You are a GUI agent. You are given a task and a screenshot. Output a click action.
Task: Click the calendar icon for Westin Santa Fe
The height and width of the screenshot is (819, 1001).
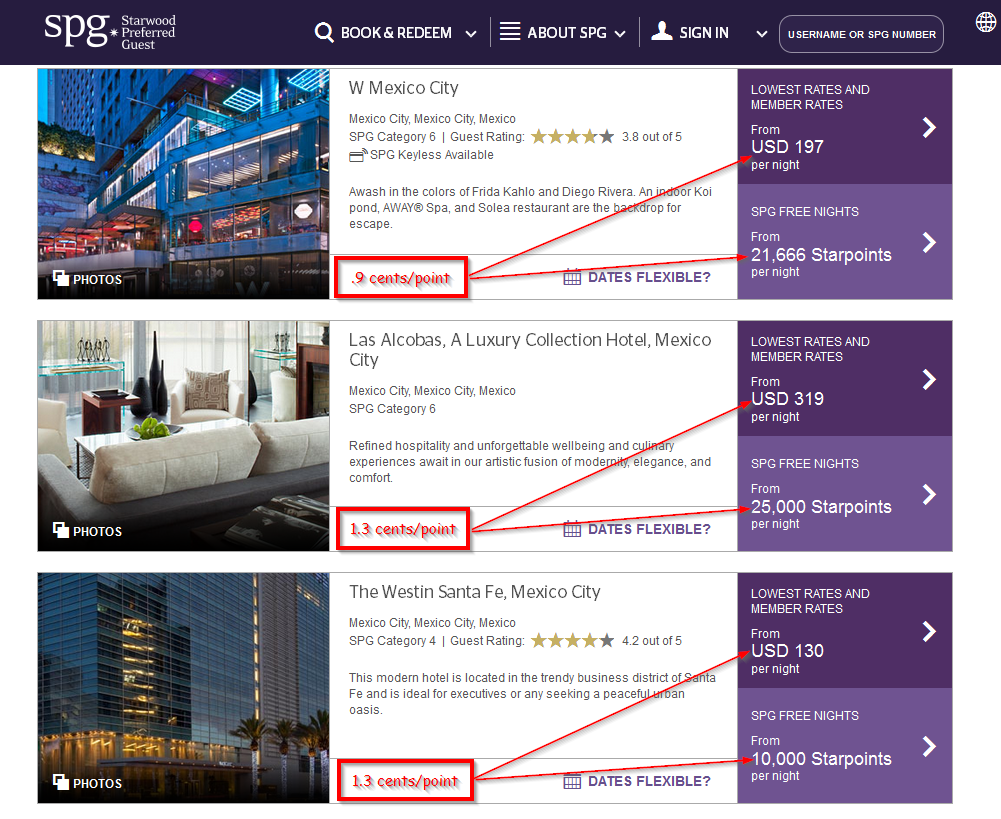point(572,781)
